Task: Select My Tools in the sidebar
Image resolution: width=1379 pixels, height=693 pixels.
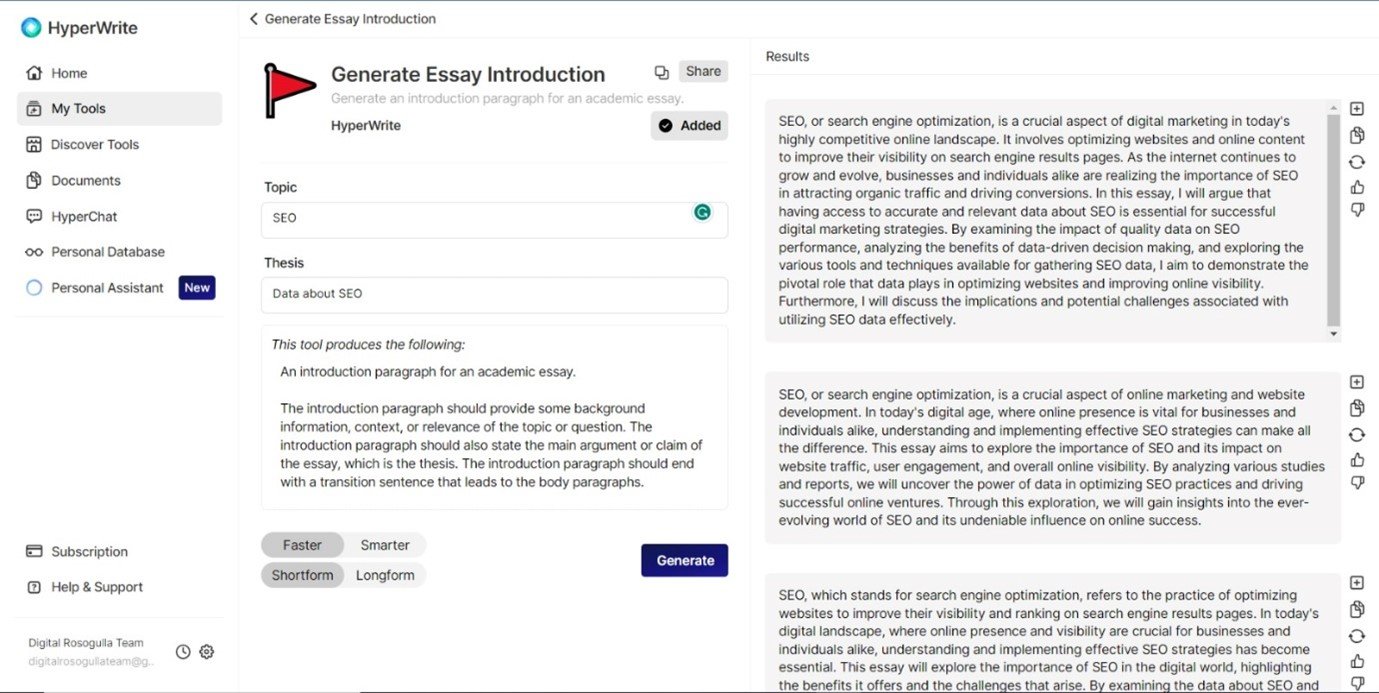Action: point(119,109)
